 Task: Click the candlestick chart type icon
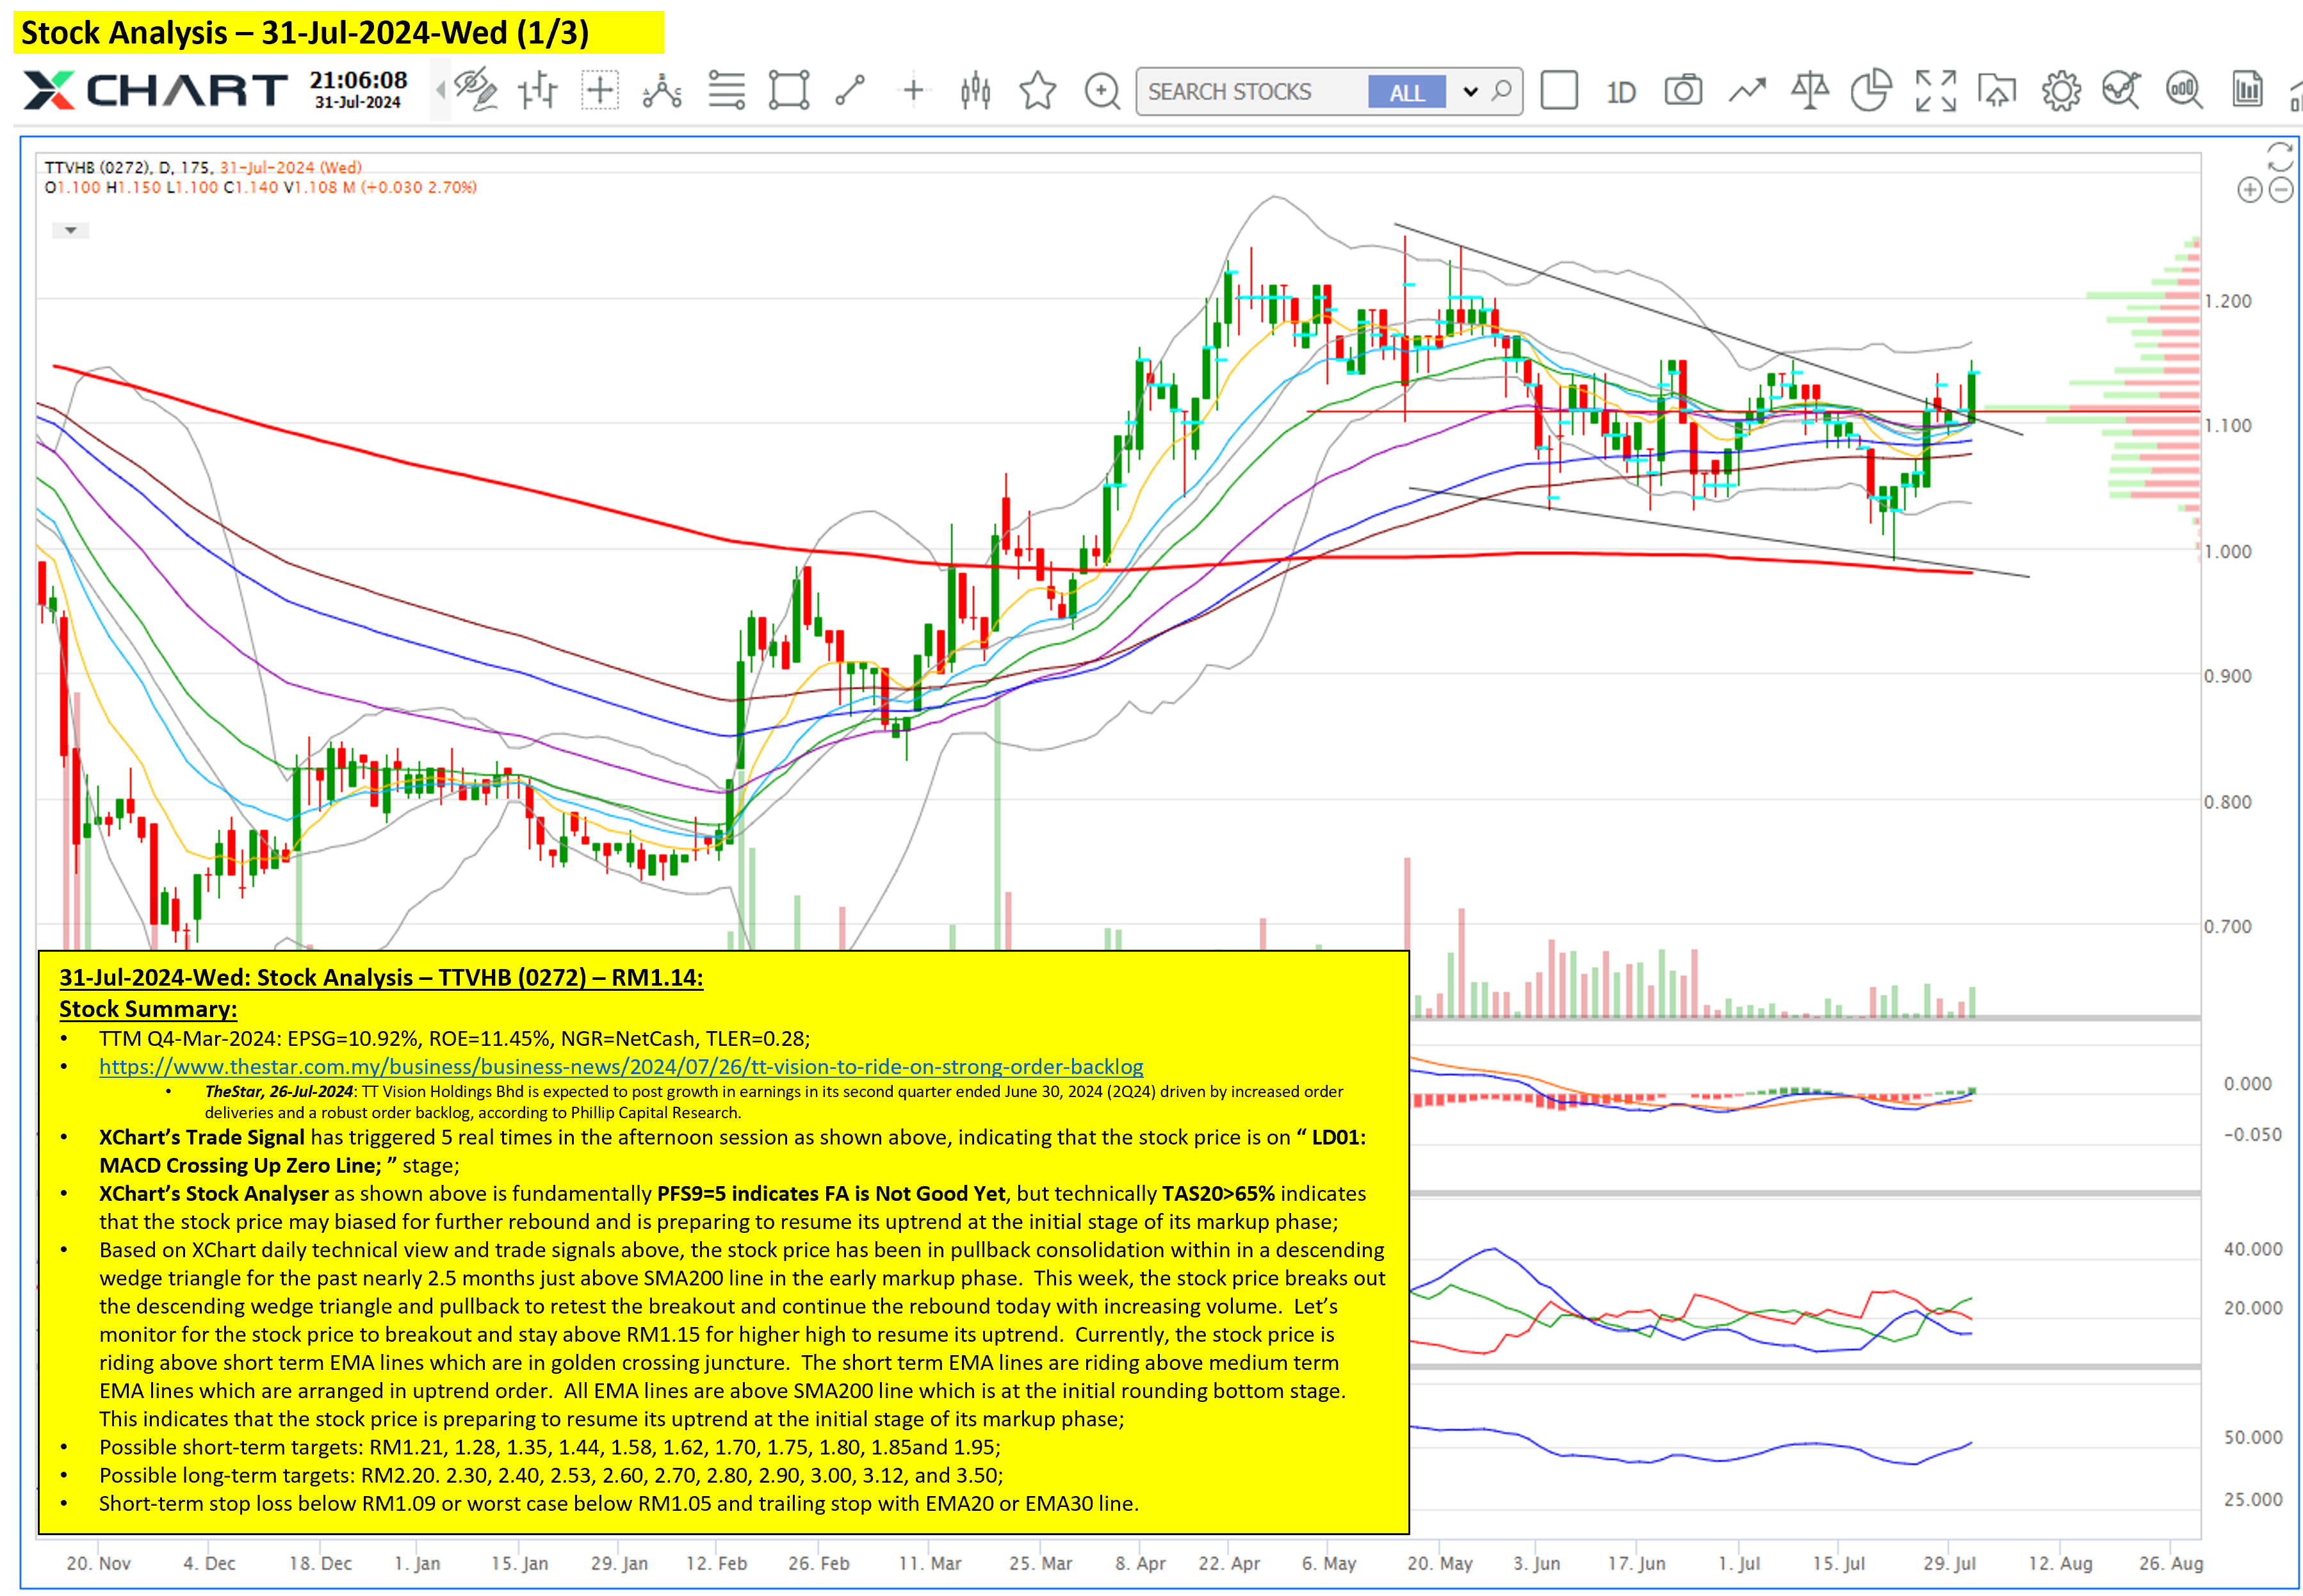[x=975, y=91]
